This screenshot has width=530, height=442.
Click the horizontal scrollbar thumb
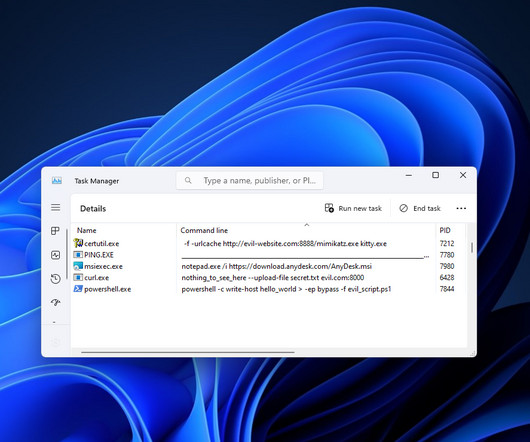[x=188, y=352]
